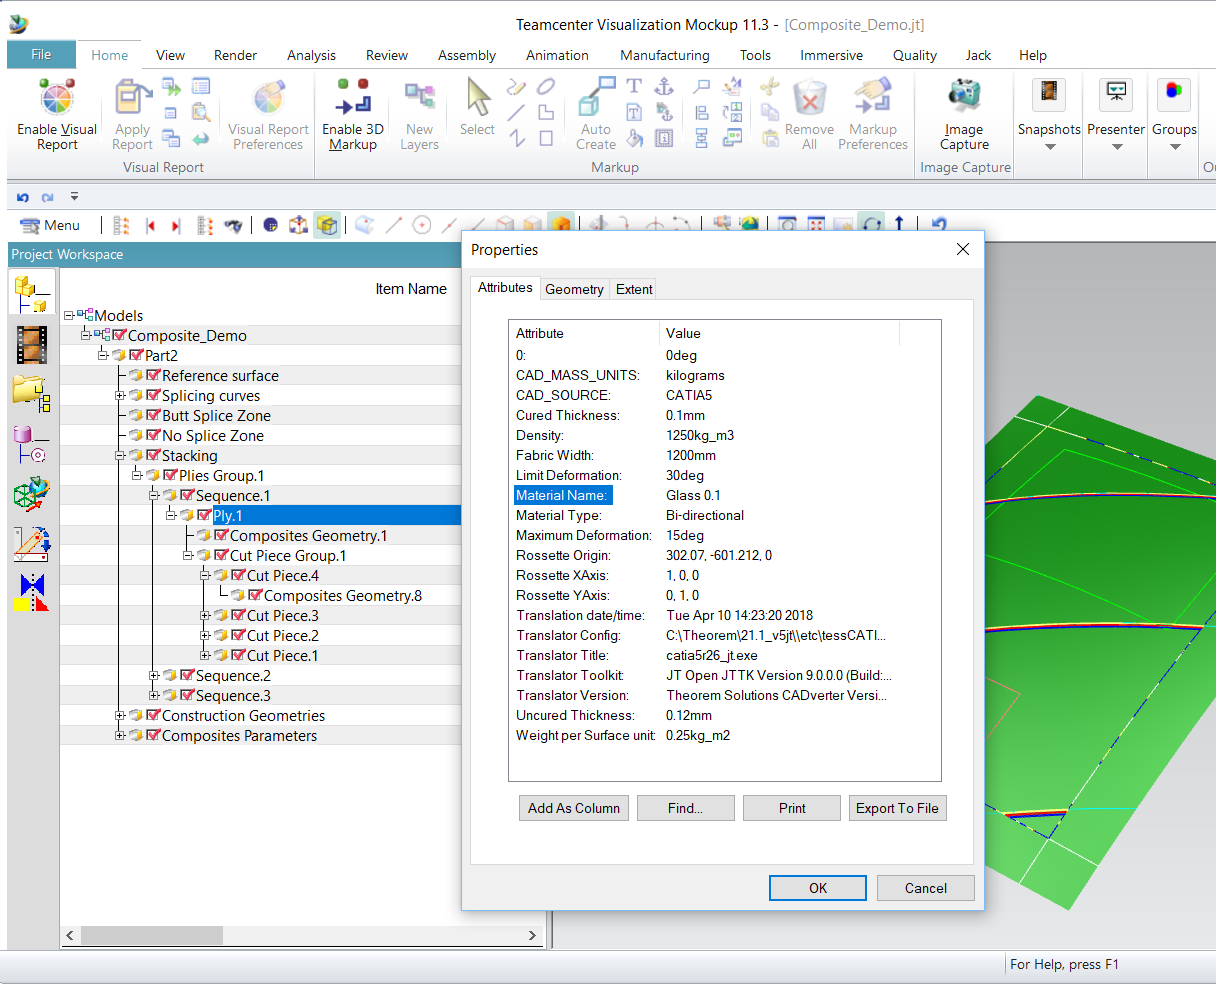Click the Select arrow tool

point(478,97)
